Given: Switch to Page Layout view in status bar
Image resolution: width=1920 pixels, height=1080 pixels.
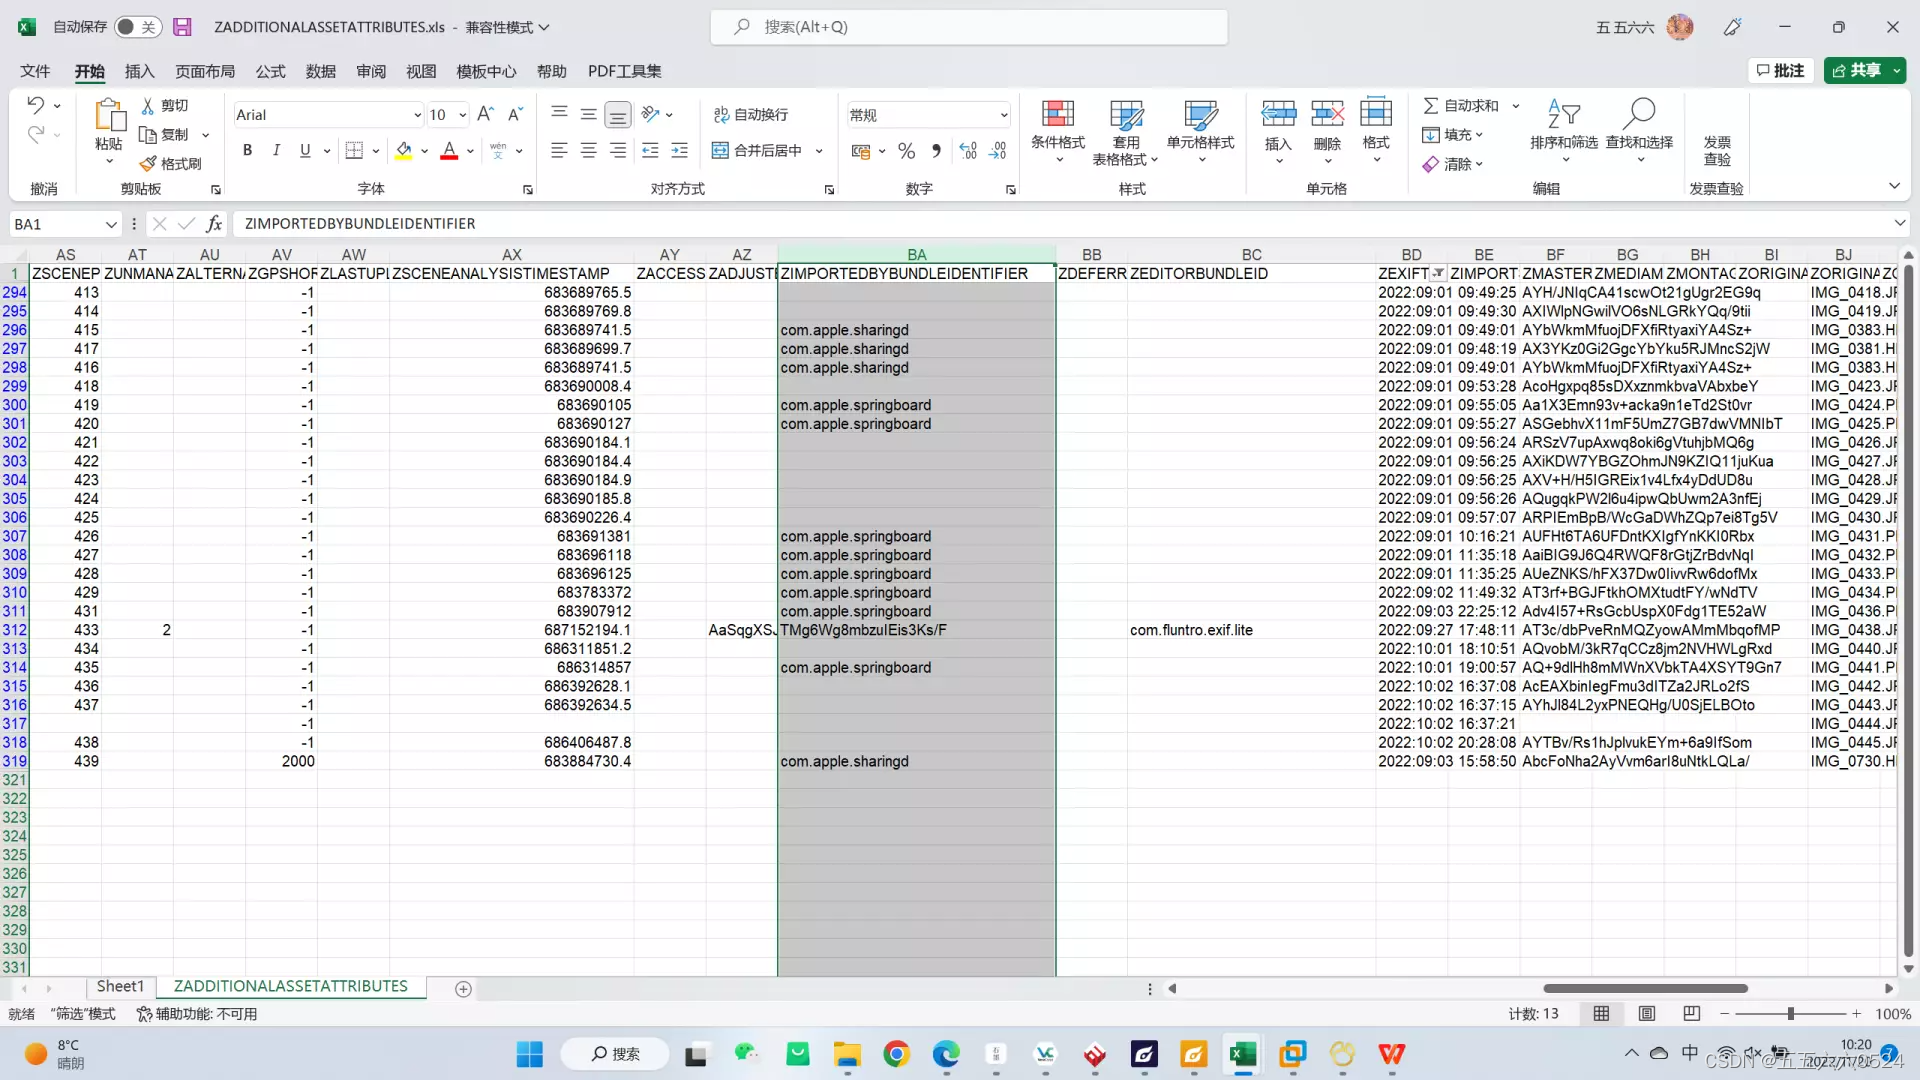Looking at the screenshot, I should 1647,1014.
